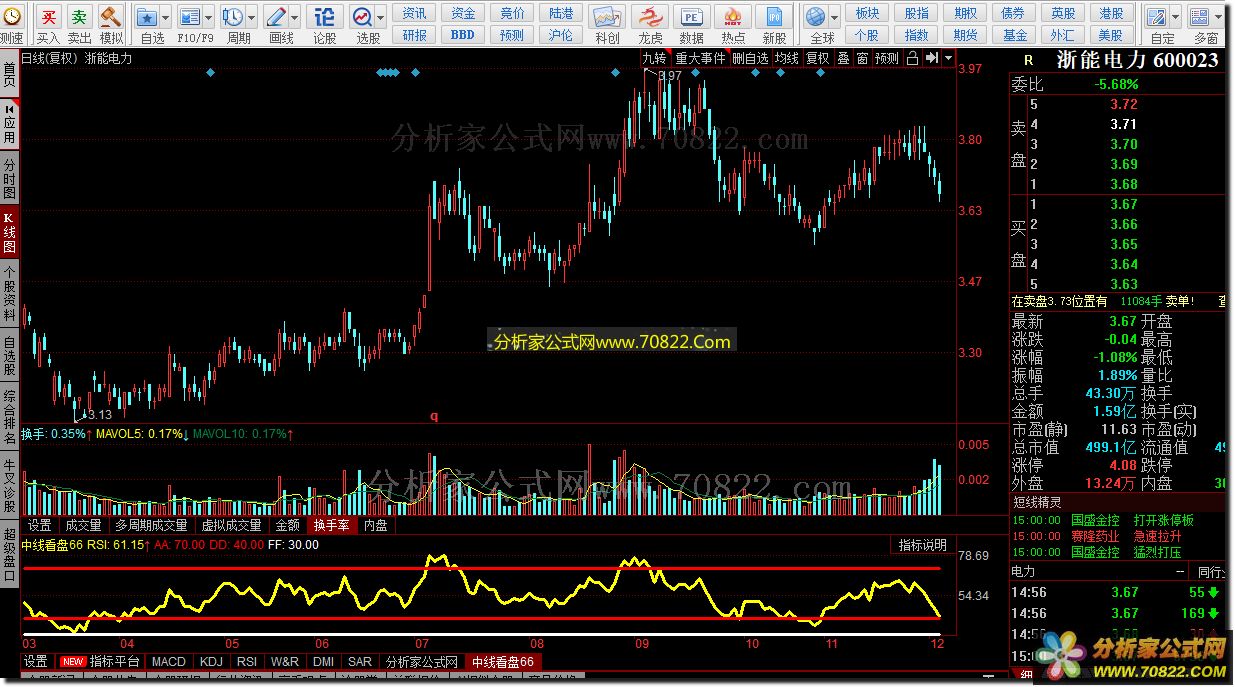
Task: Open the 自定 custom layout icon
Action: [1156, 17]
